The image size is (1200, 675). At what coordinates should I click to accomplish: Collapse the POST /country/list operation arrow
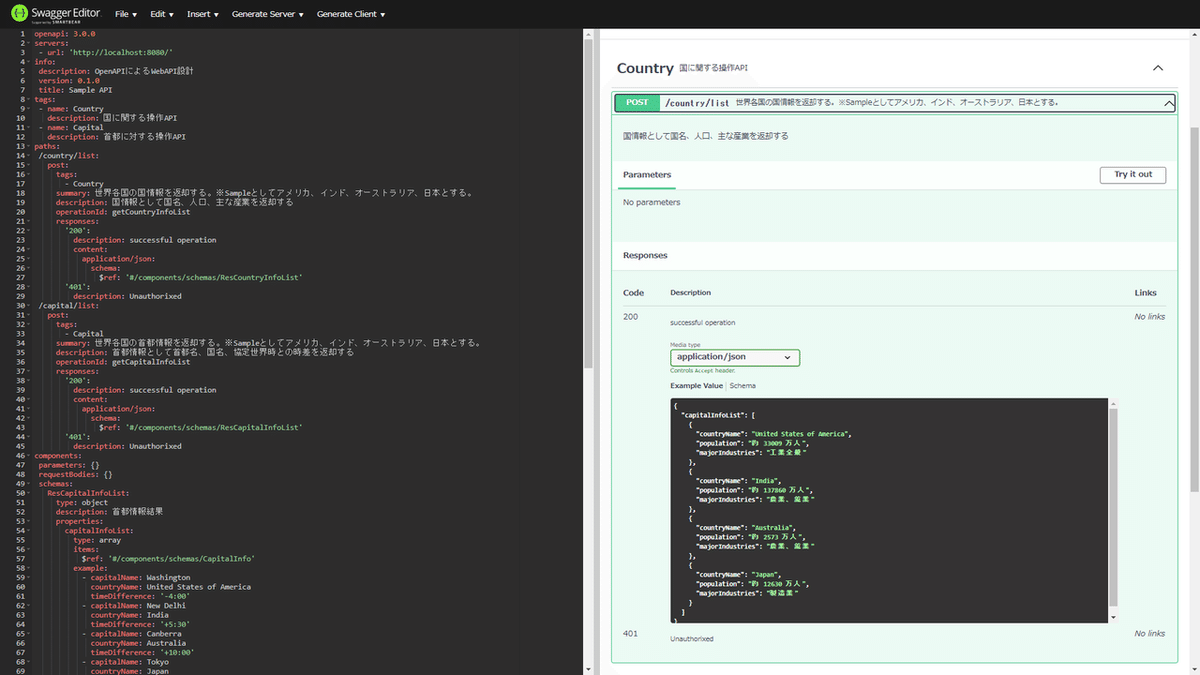pos(1168,102)
